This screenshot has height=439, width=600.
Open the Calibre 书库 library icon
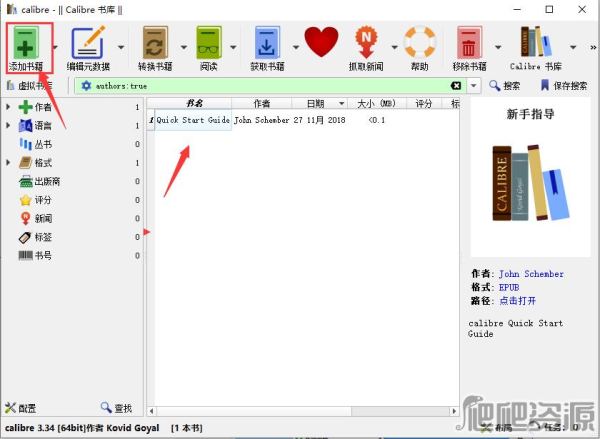click(538, 44)
